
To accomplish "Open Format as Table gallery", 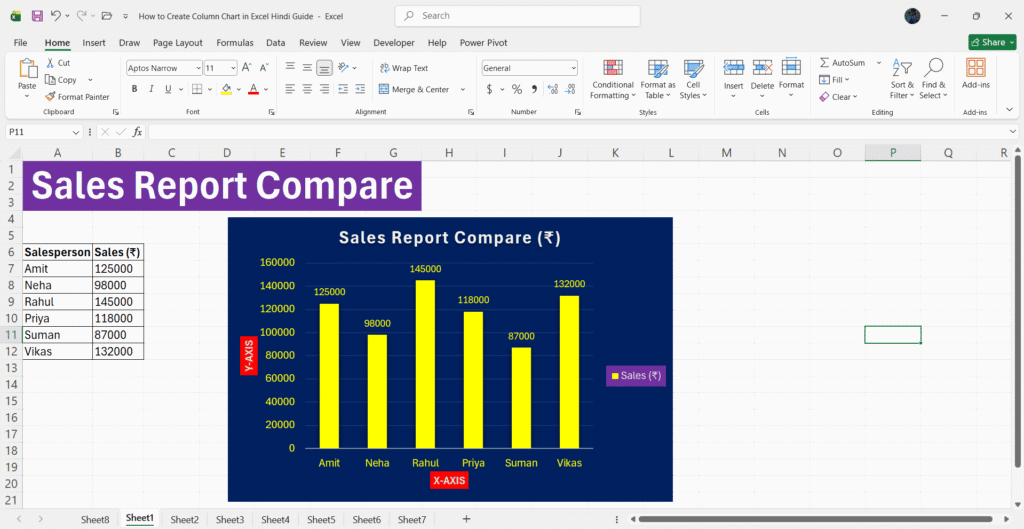I will [658, 79].
